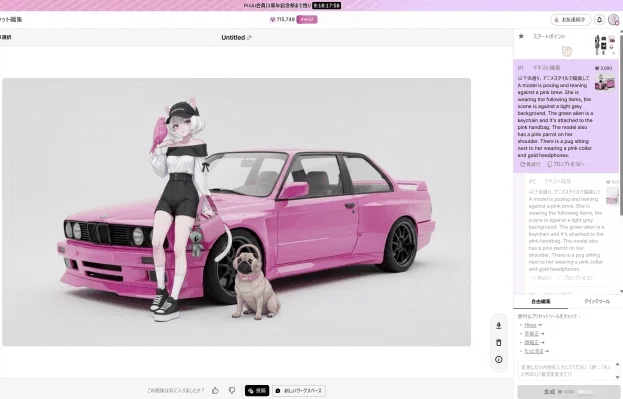This screenshot has width=623, height=399.
Task: Click the credits icon beside 715,749
Action: pos(273,19)
